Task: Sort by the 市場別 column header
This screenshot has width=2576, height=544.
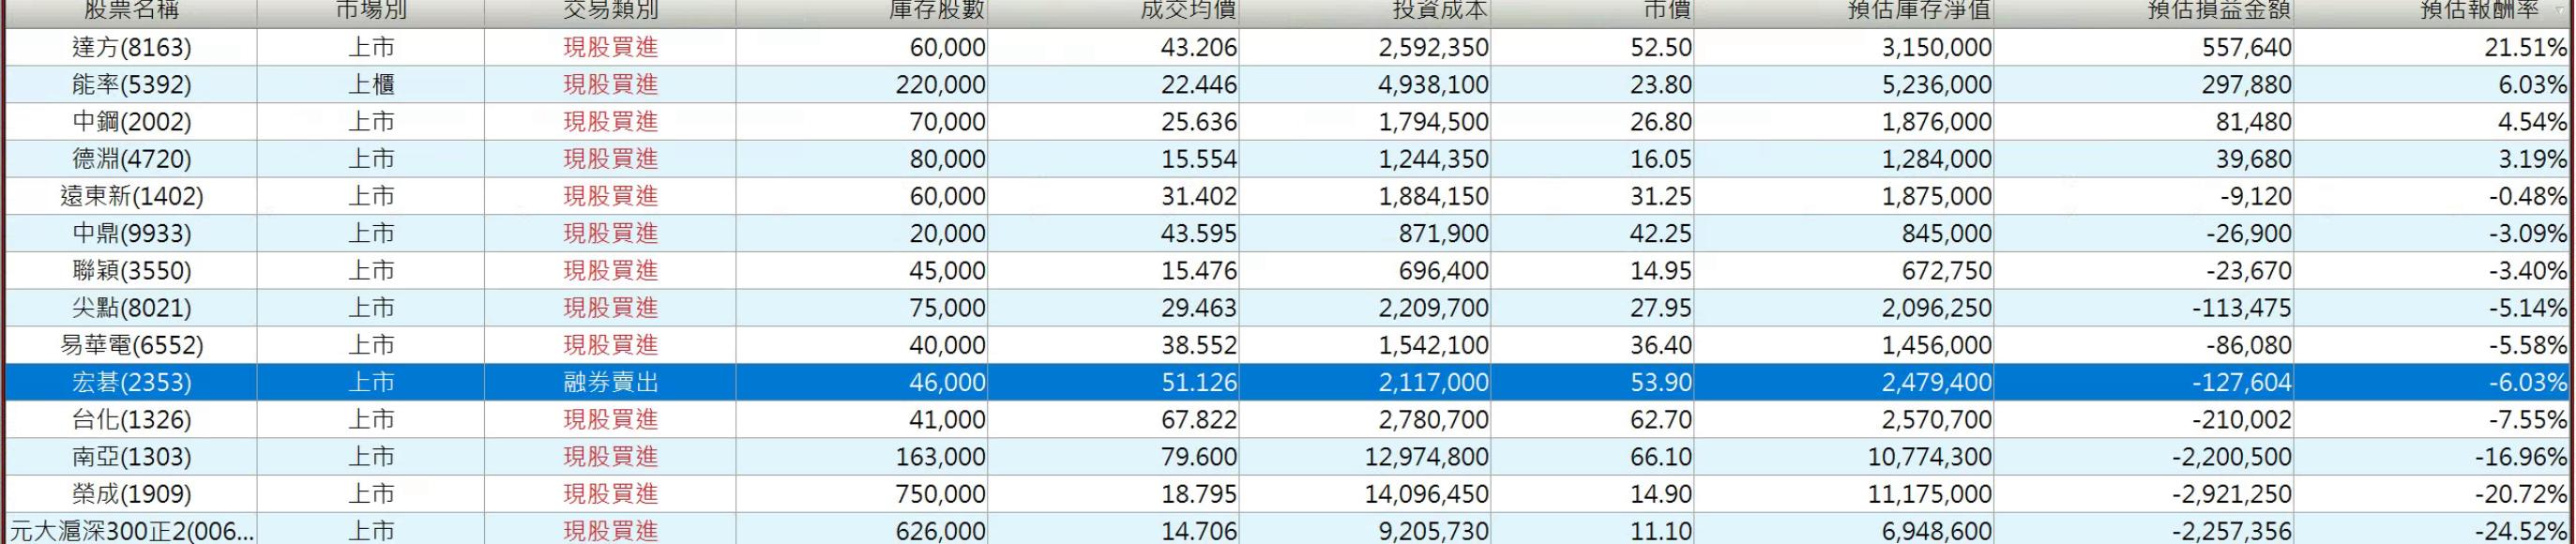Action: pos(371,12)
